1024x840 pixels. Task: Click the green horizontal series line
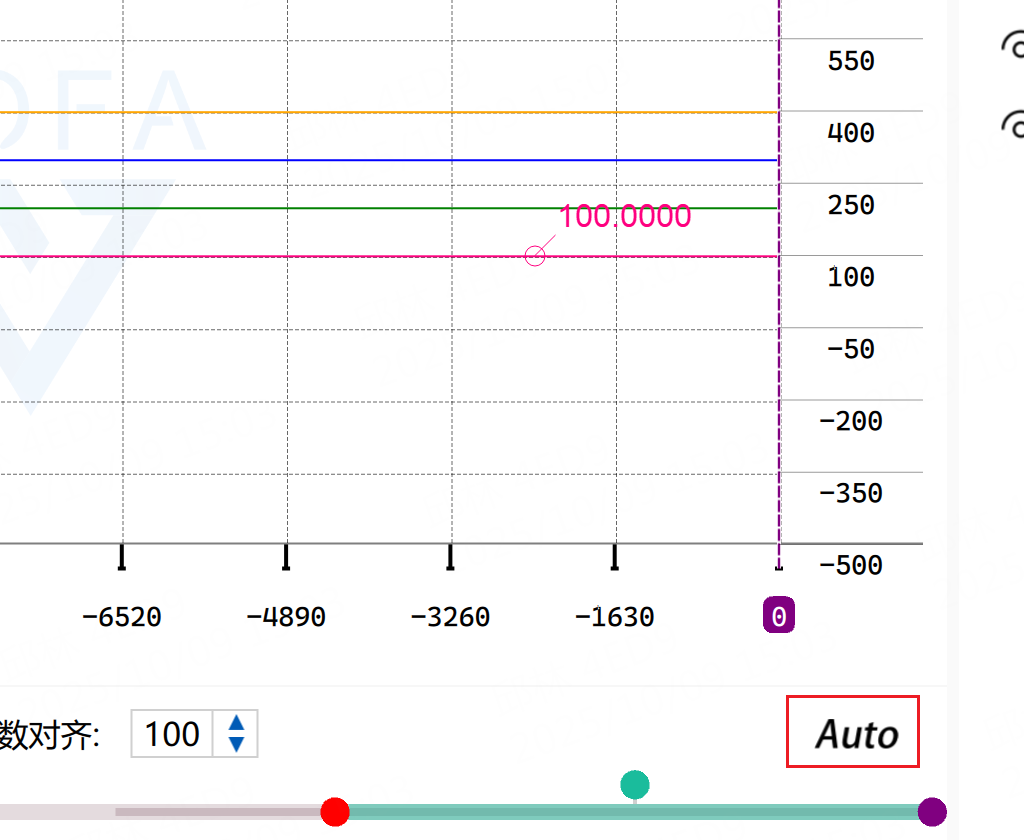point(389,208)
